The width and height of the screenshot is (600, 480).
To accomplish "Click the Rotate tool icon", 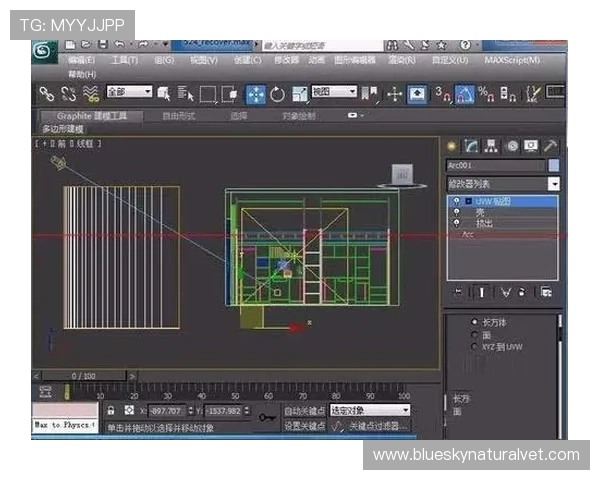I will point(277,94).
